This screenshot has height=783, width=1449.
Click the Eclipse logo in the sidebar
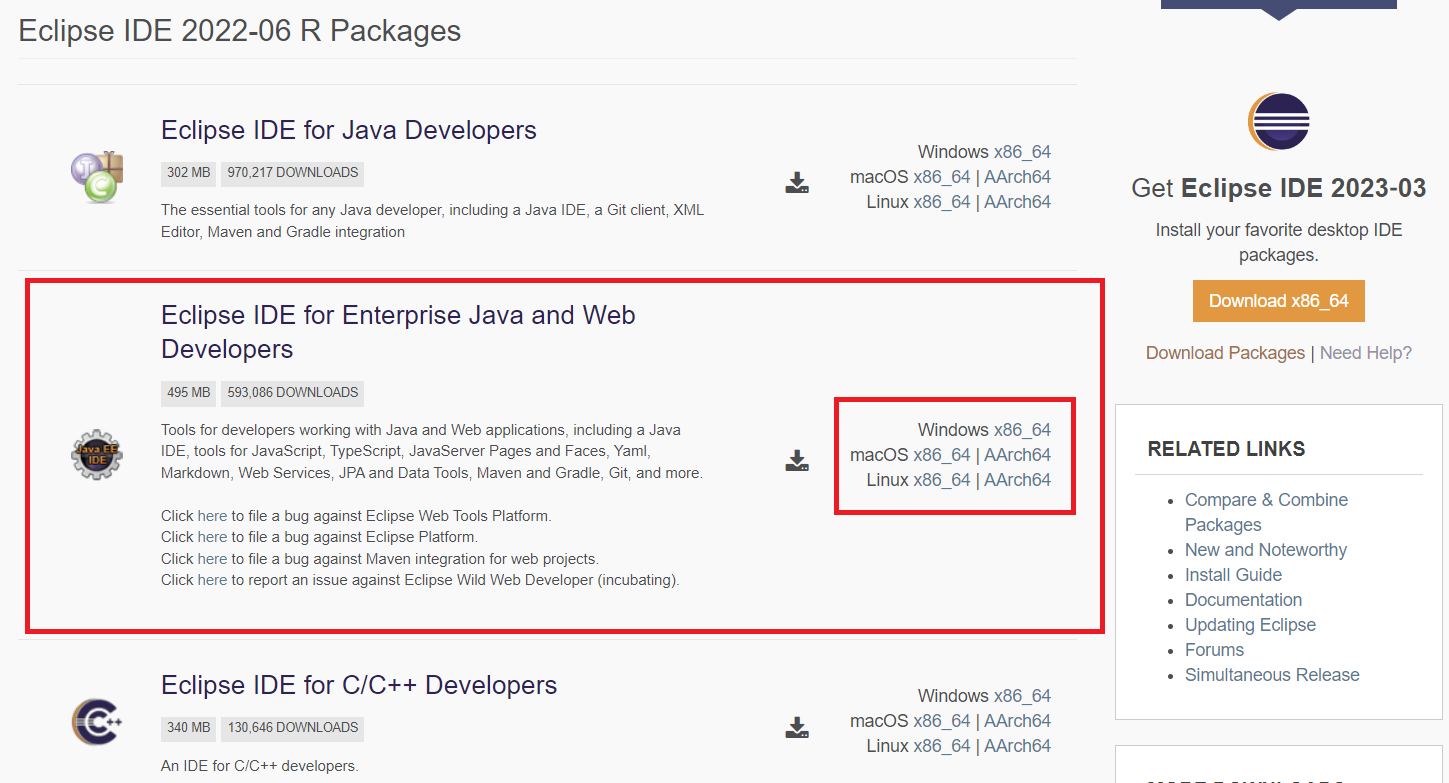(x=1278, y=122)
